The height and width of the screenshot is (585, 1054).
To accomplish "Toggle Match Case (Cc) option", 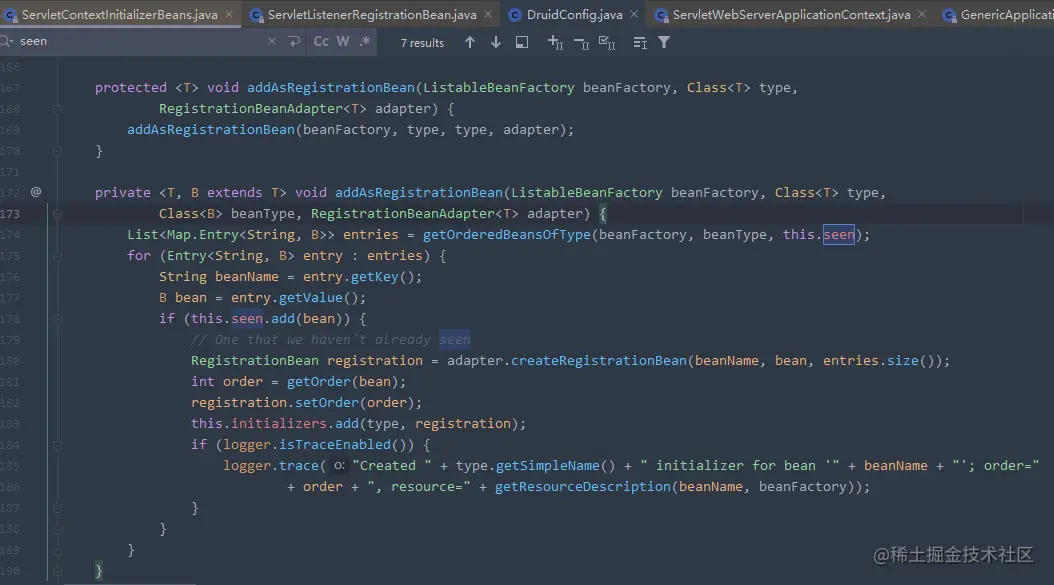I will (x=321, y=42).
